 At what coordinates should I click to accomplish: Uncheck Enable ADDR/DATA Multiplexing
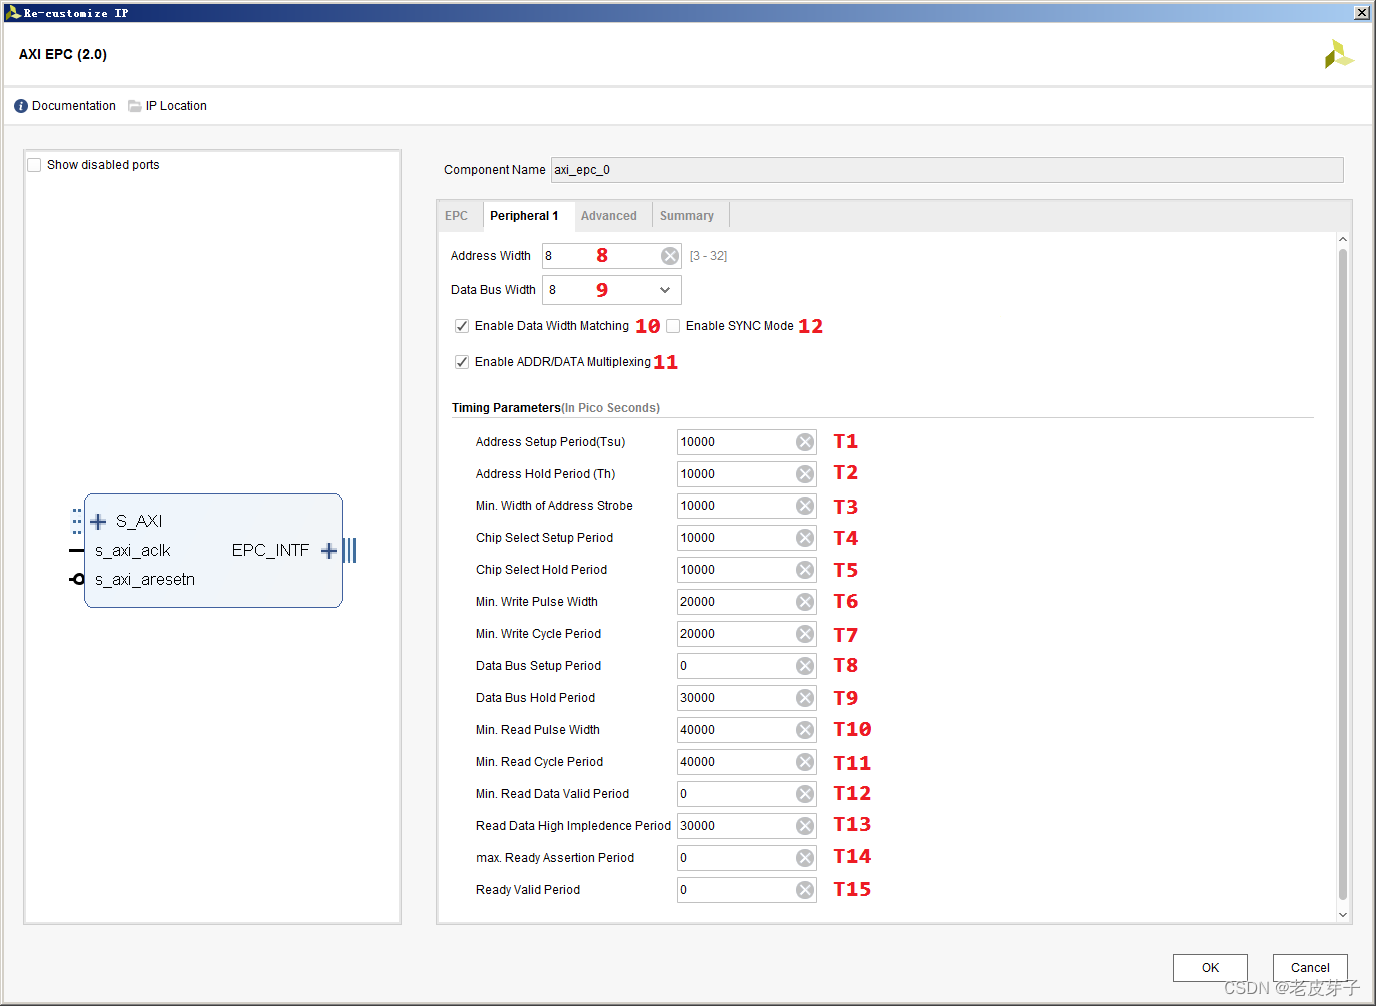(x=462, y=362)
